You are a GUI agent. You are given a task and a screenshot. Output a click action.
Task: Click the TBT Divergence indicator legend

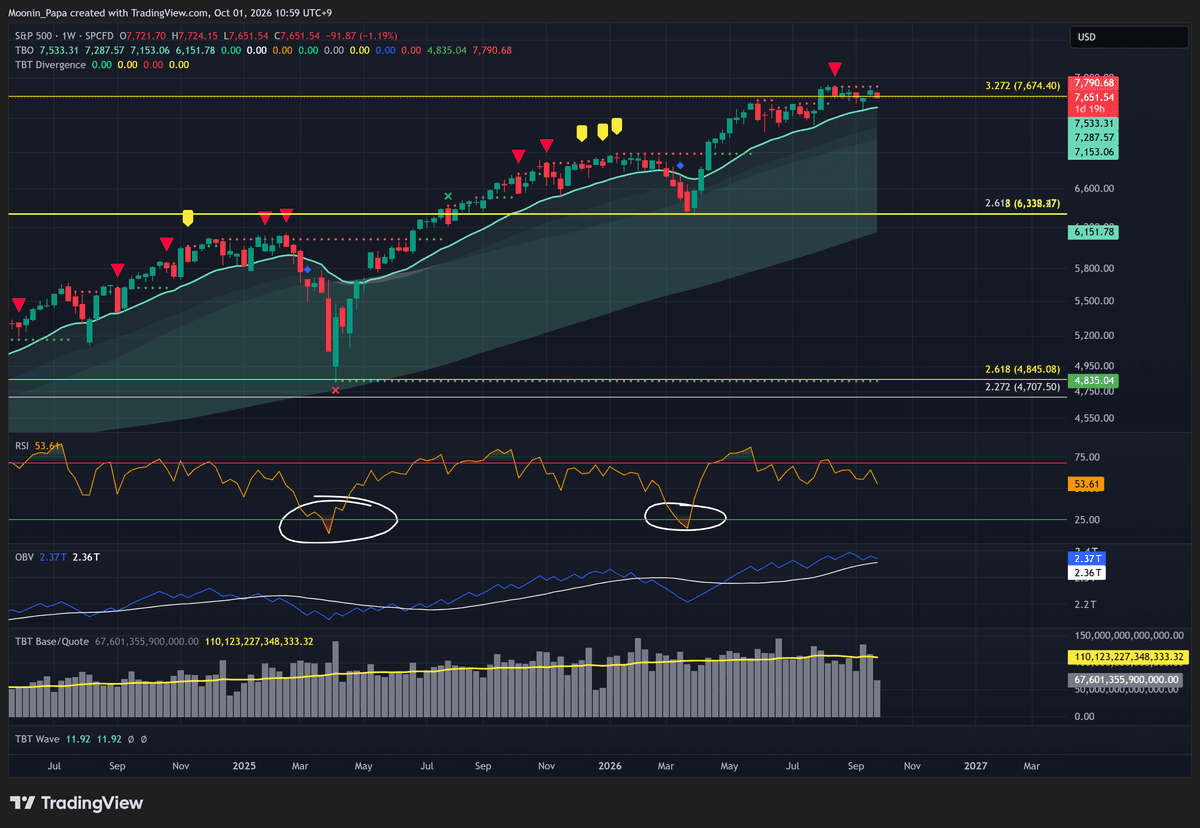(x=49, y=65)
